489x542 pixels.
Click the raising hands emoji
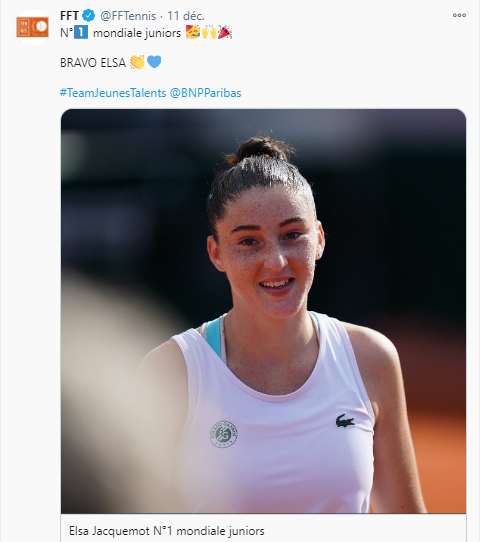(x=209, y=32)
